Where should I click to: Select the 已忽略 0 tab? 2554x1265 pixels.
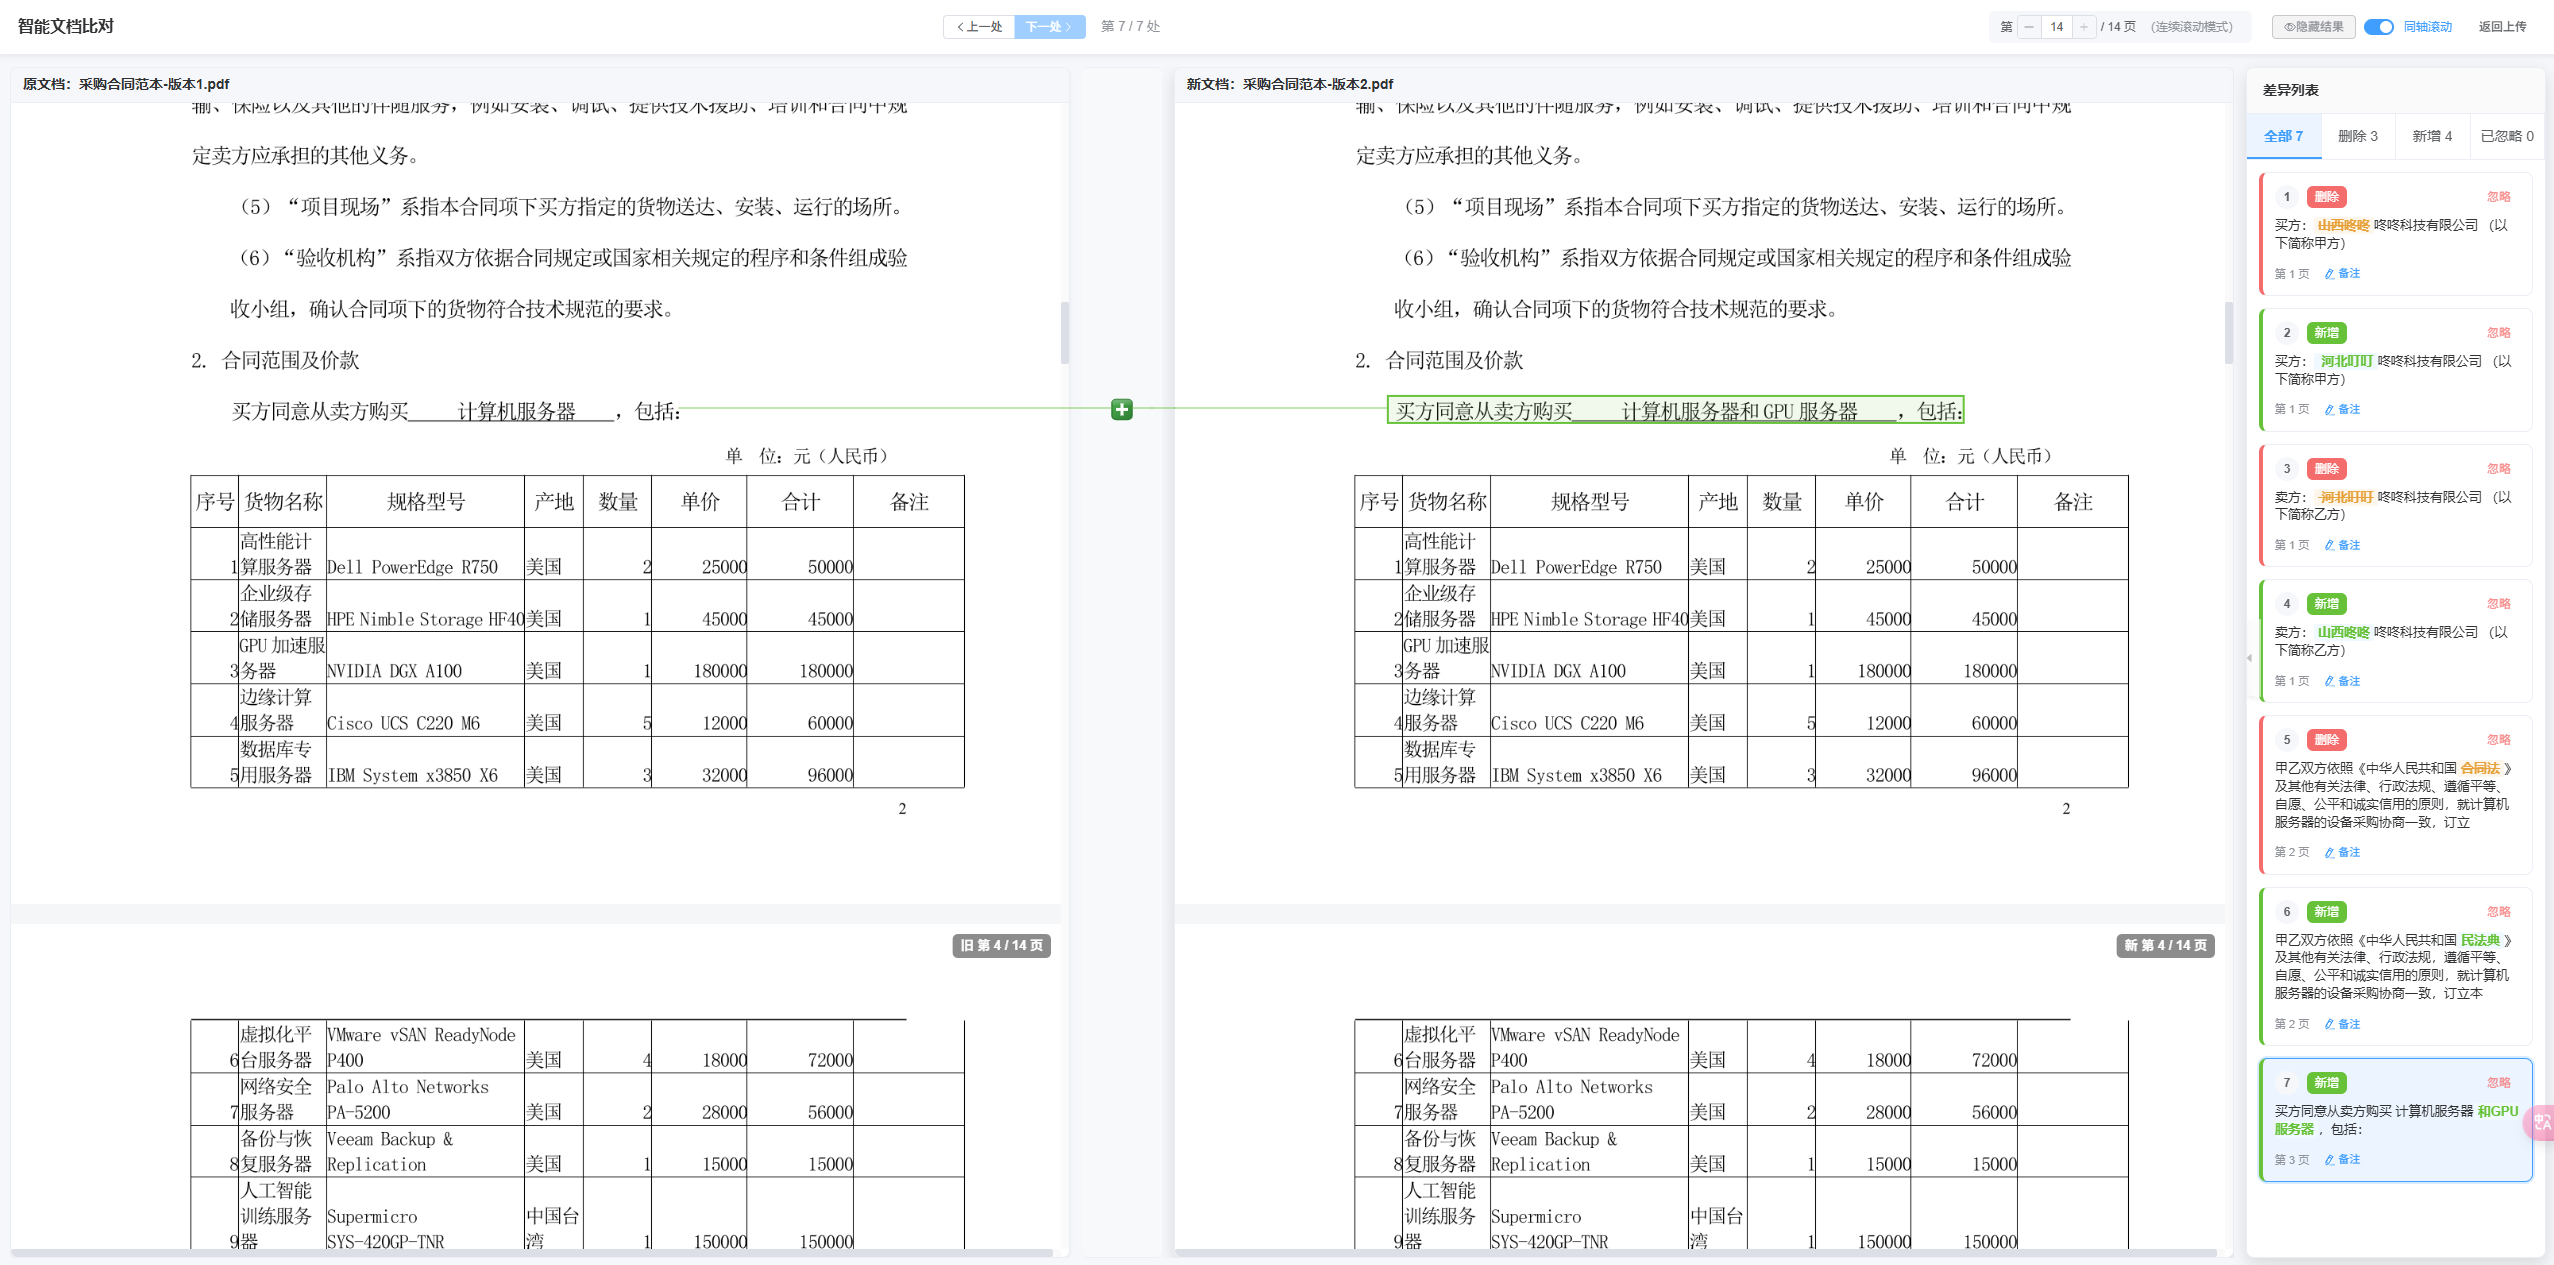(x=2506, y=136)
